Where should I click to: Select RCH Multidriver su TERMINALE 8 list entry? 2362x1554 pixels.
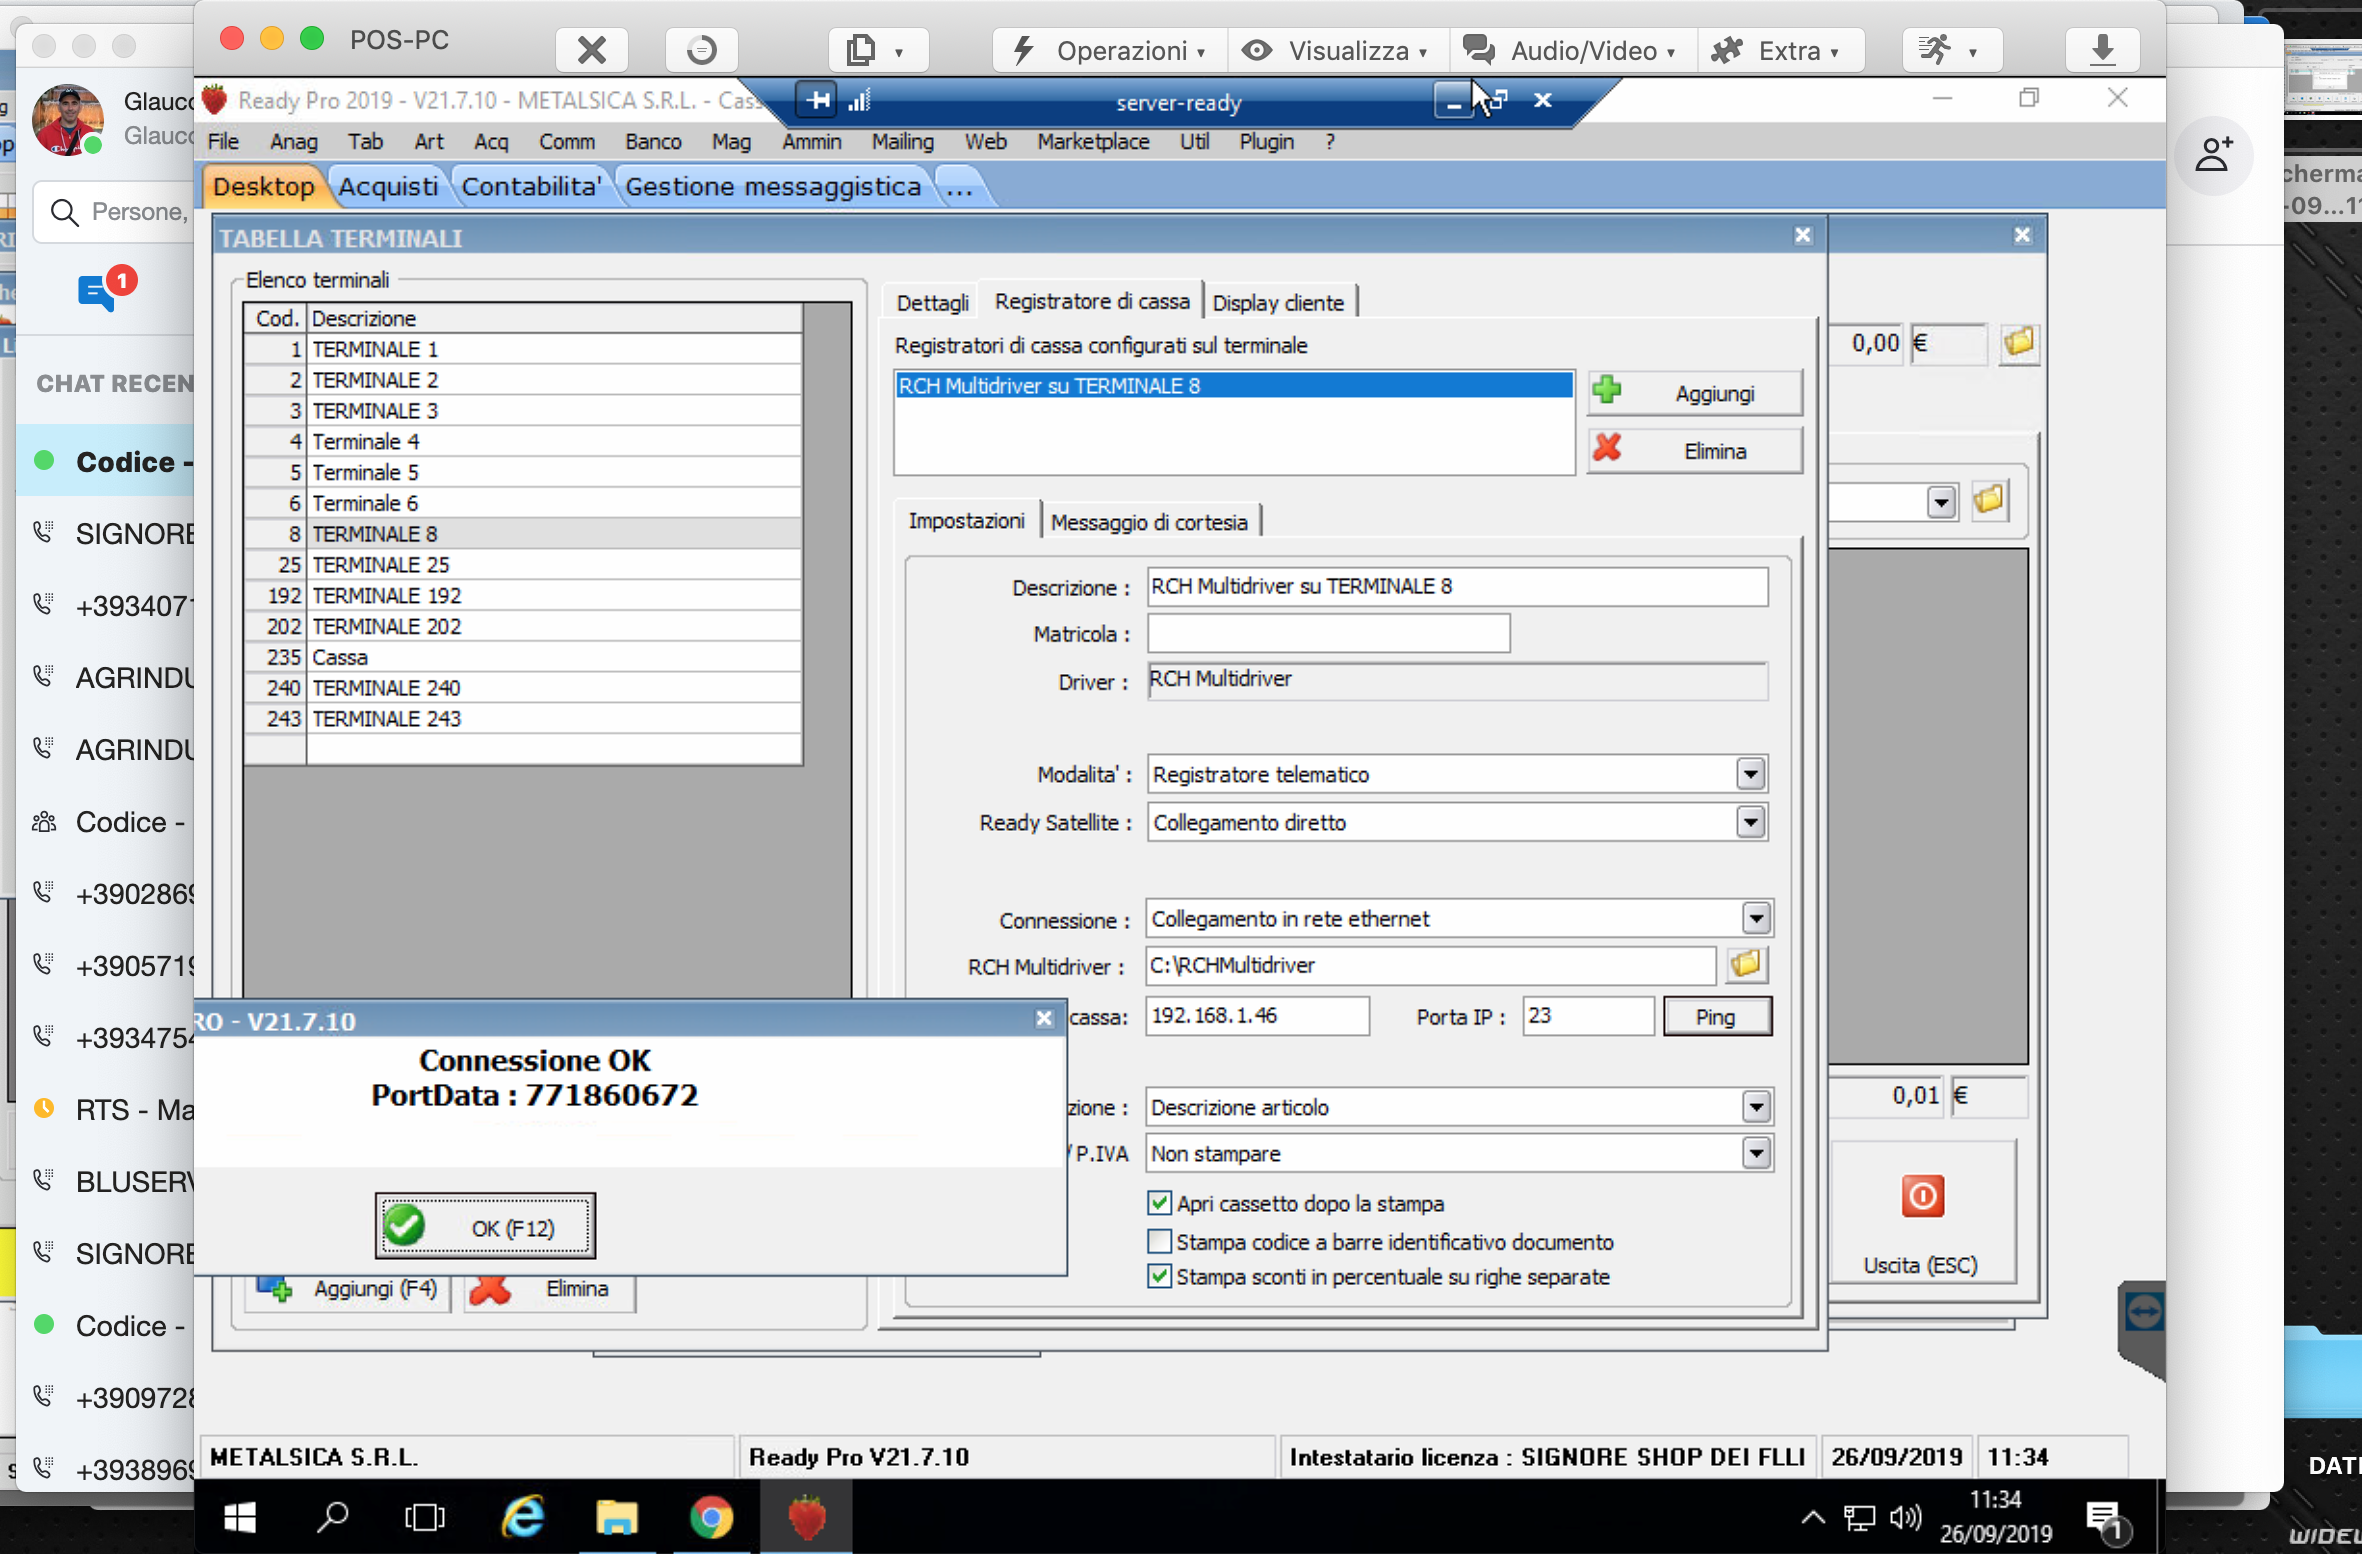tap(1233, 385)
